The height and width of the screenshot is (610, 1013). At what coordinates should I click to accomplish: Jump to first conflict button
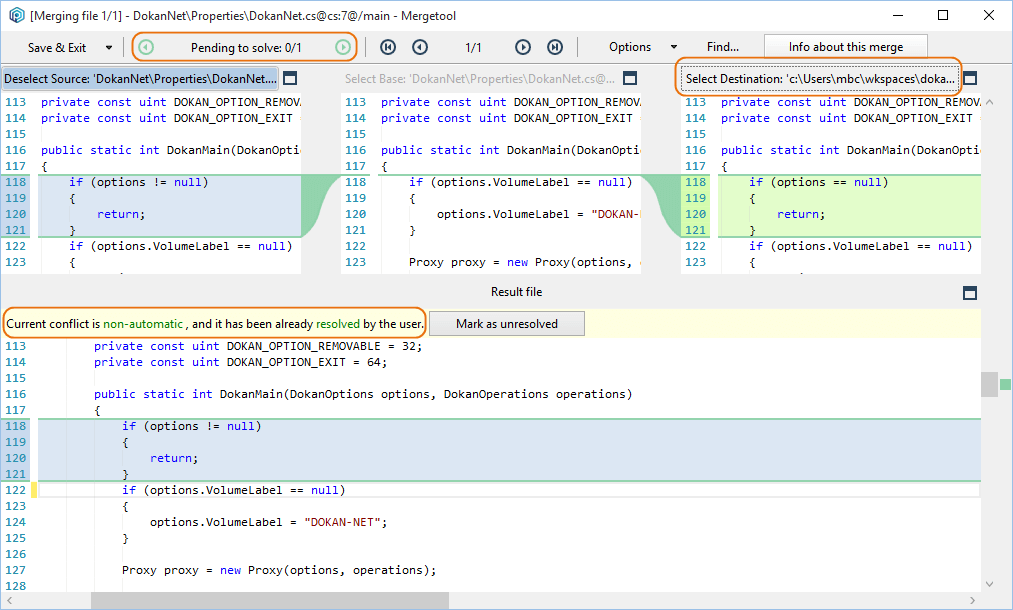click(388, 47)
